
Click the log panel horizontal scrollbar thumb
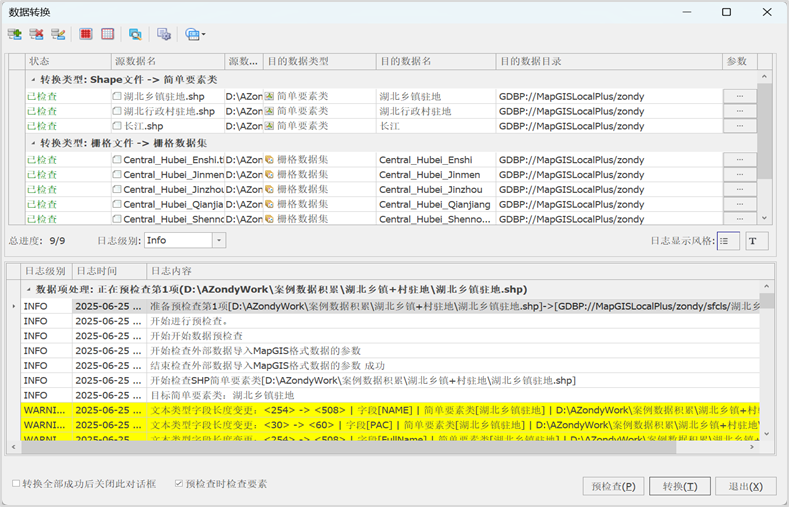(348, 447)
